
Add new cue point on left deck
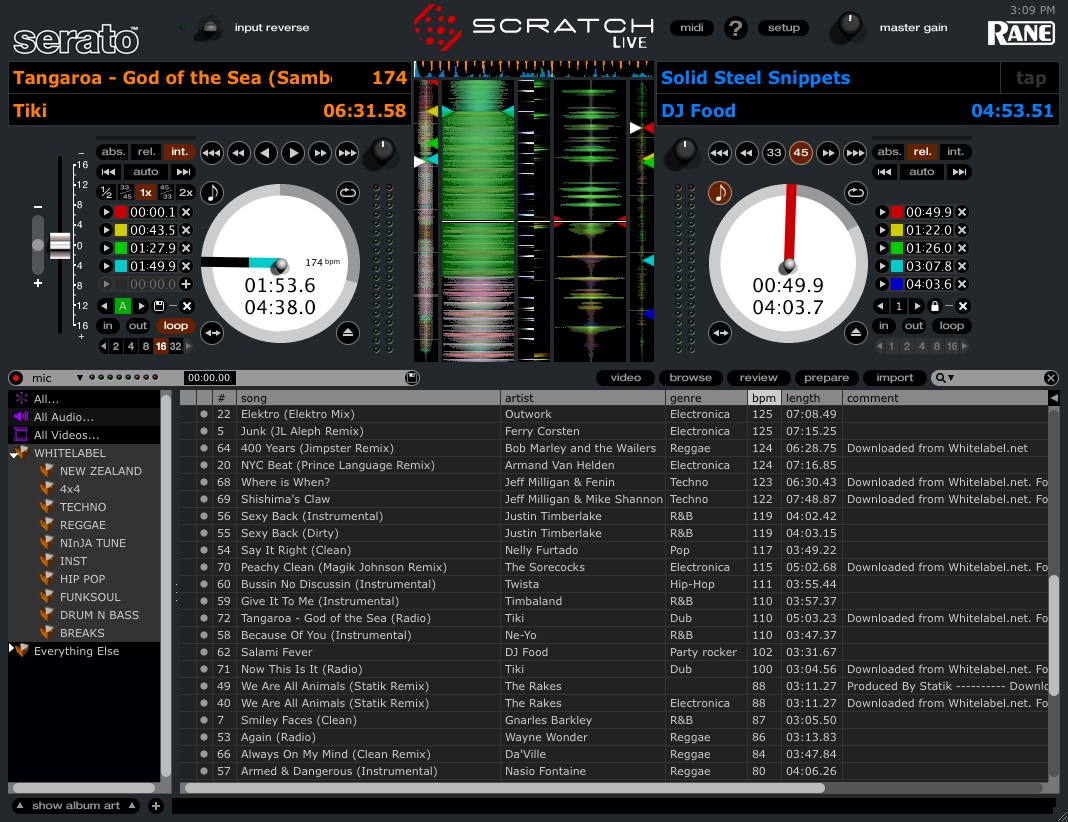[186, 284]
